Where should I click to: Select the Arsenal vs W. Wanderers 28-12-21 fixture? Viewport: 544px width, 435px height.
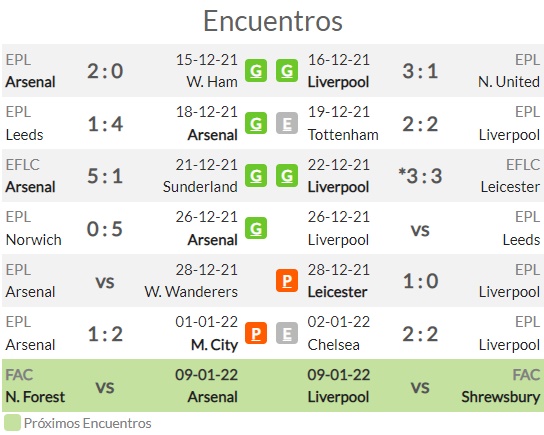click(x=122, y=281)
